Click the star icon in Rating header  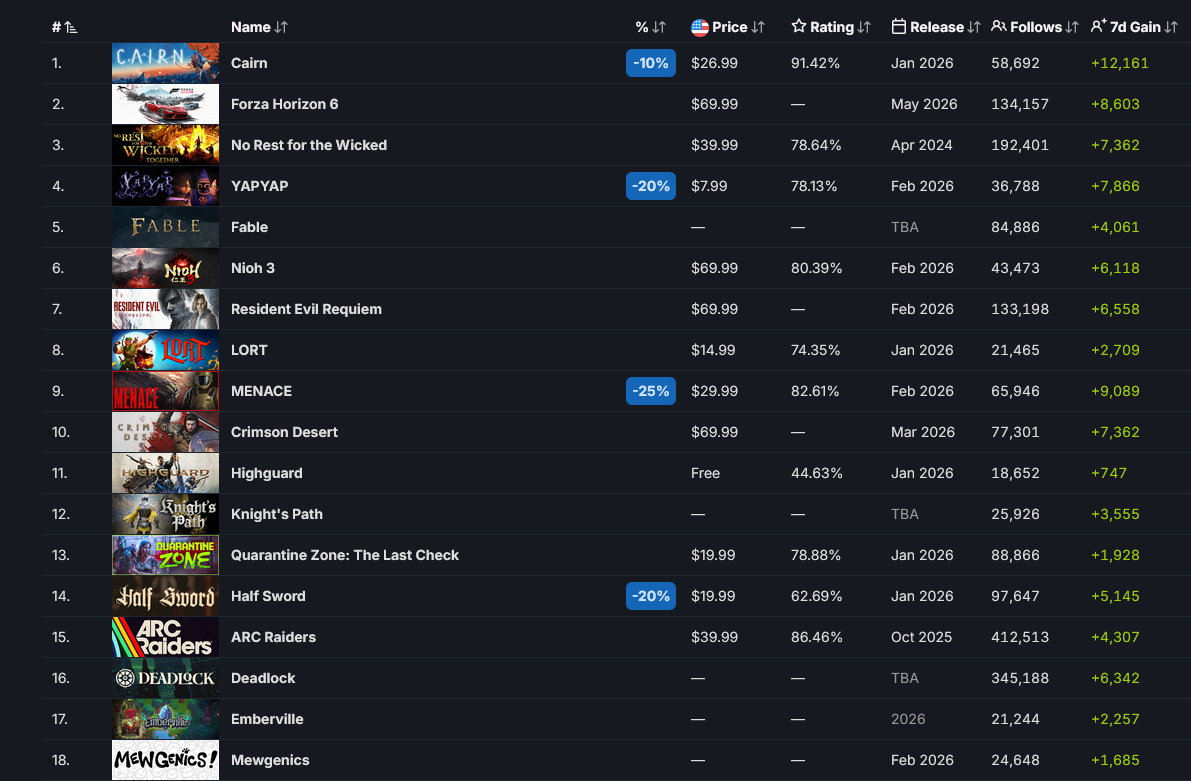pos(798,27)
